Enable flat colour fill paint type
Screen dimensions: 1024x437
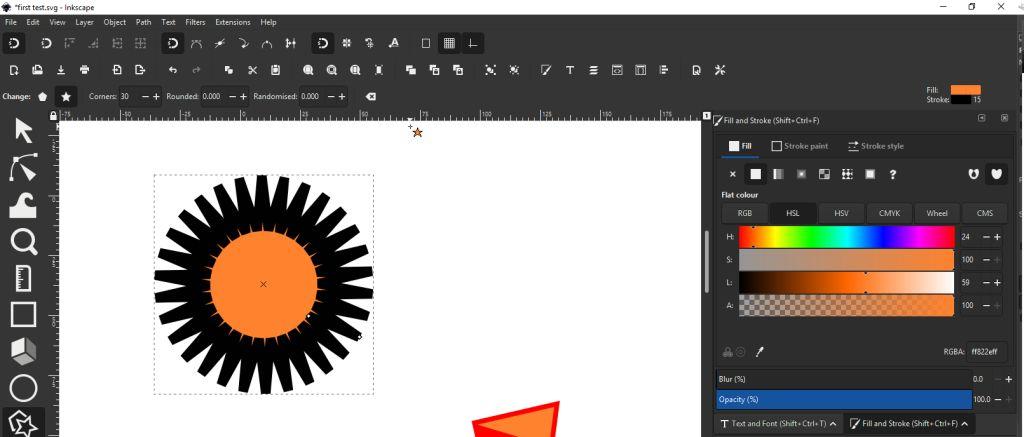click(756, 174)
